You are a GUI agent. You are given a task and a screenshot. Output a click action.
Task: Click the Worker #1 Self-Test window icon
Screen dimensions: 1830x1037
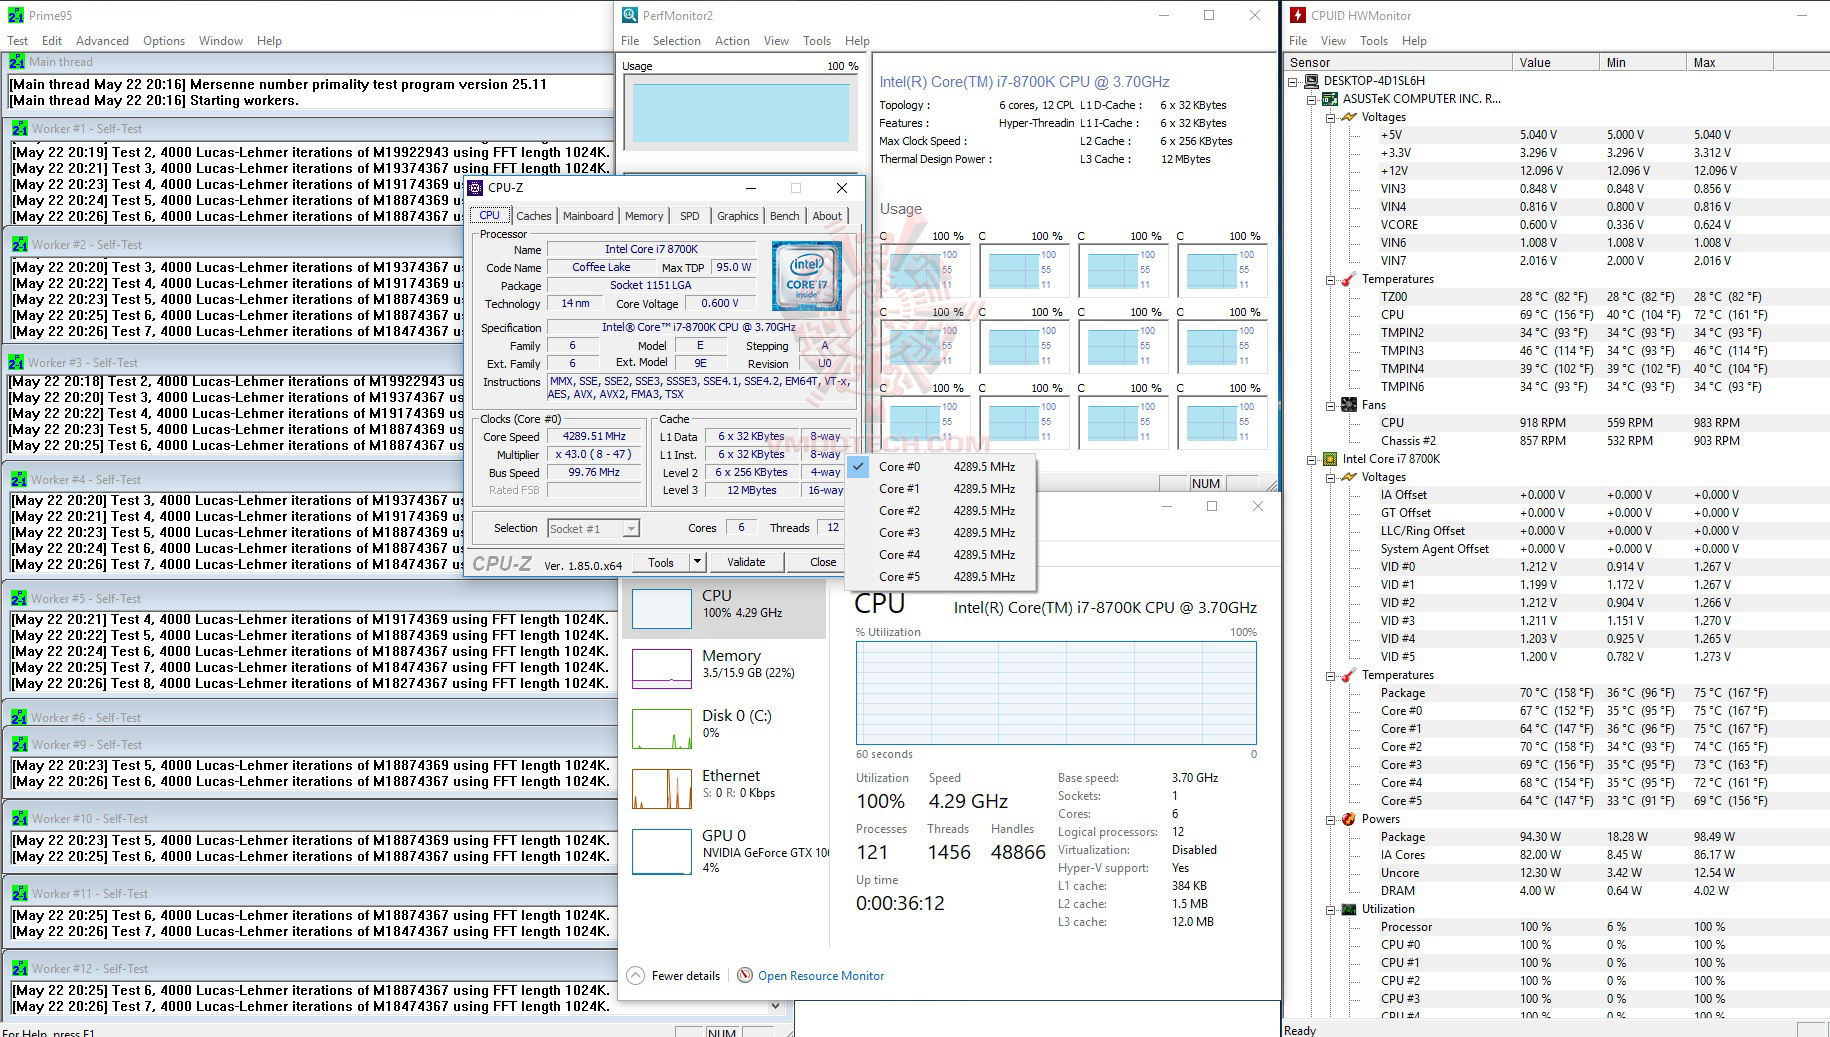(19, 129)
